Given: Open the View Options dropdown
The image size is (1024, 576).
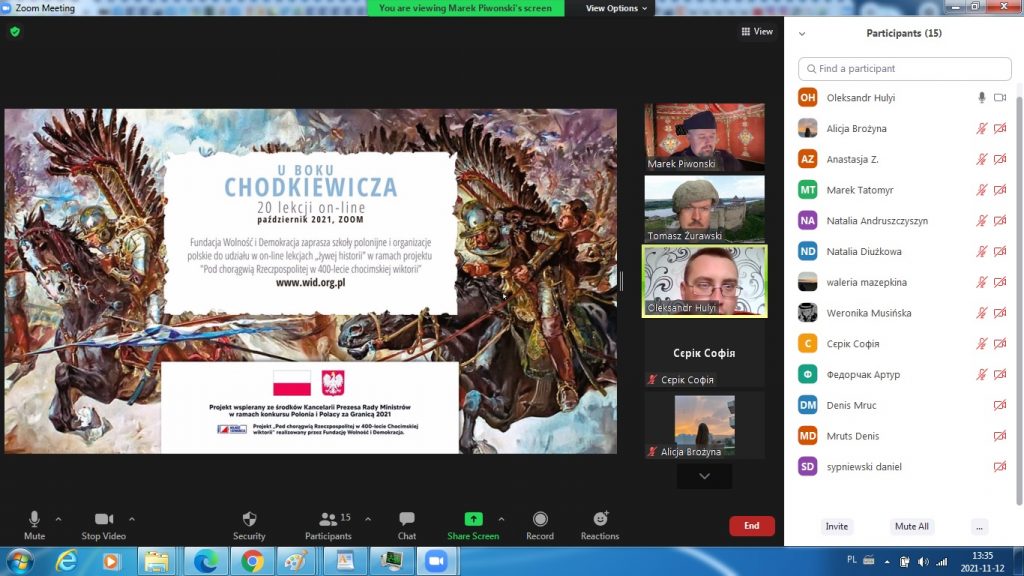Looking at the screenshot, I should point(616,8).
